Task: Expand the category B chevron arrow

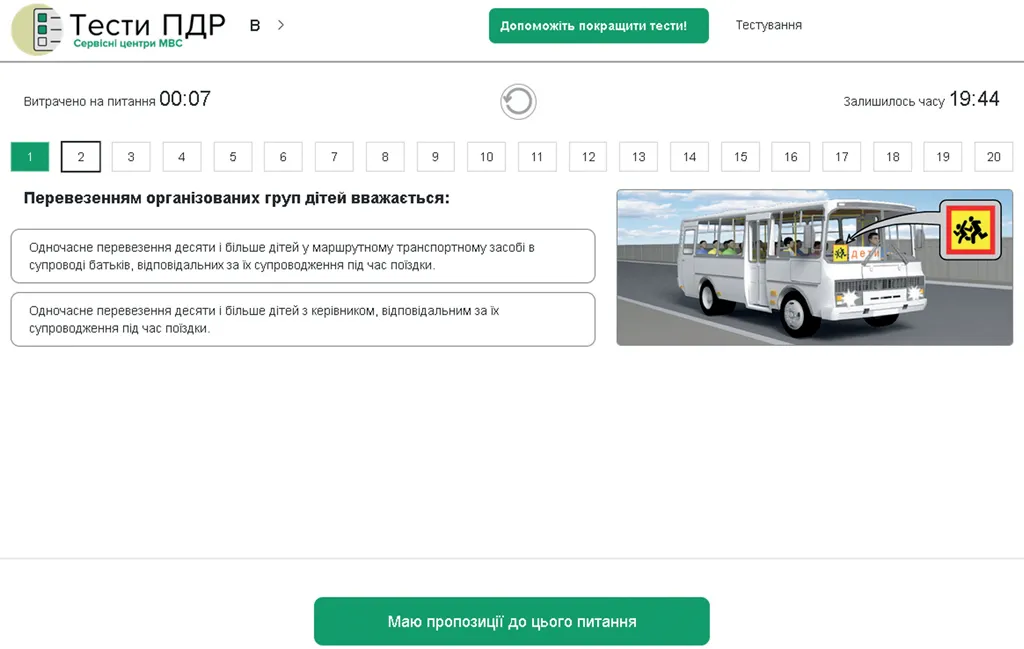Action: pos(281,25)
